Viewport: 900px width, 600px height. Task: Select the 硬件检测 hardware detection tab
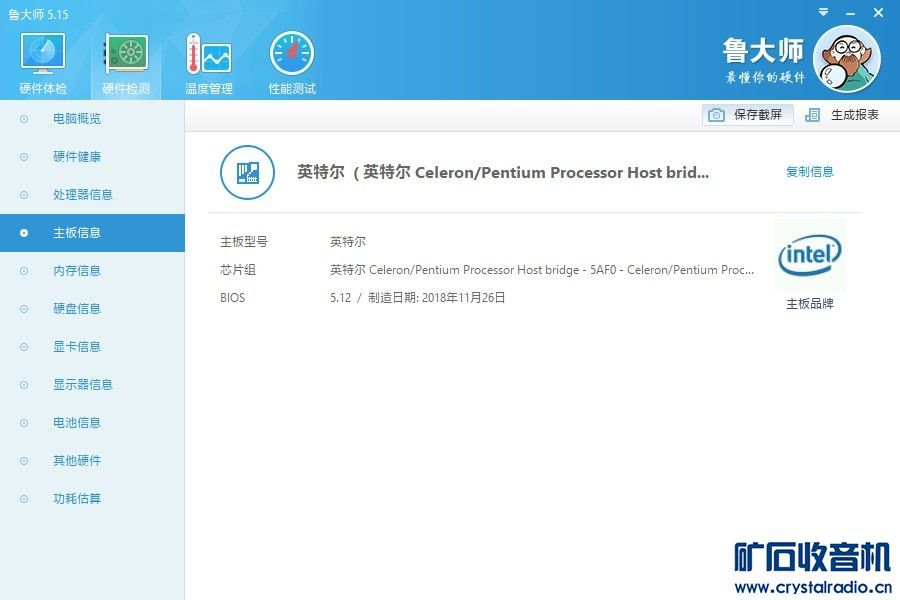click(126, 63)
